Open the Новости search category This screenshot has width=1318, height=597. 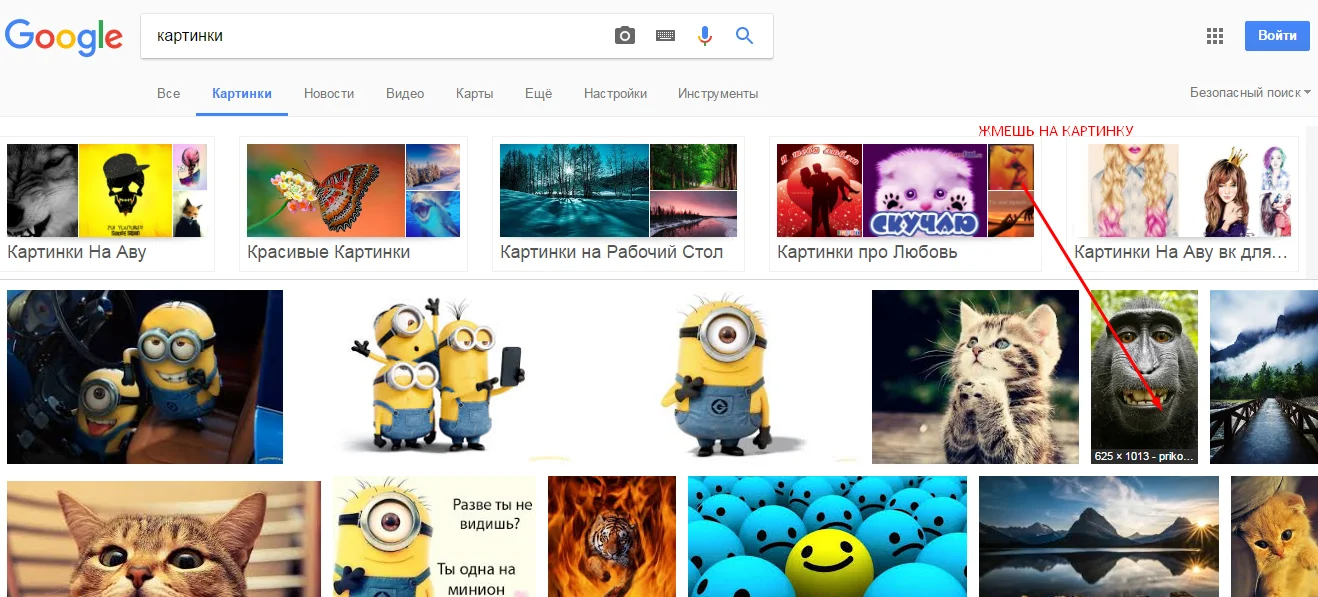coord(329,93)
